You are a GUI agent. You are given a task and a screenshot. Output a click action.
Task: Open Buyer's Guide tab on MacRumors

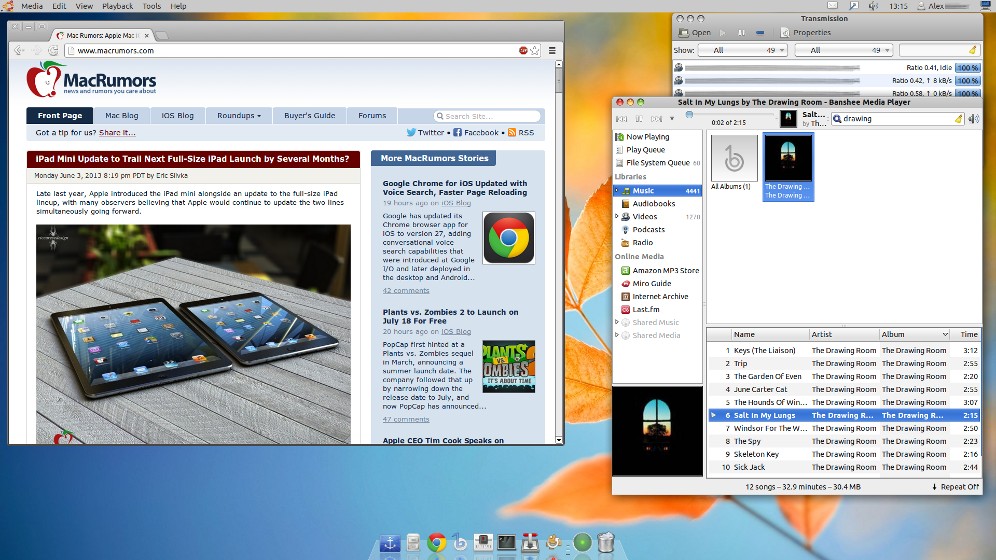309,116
